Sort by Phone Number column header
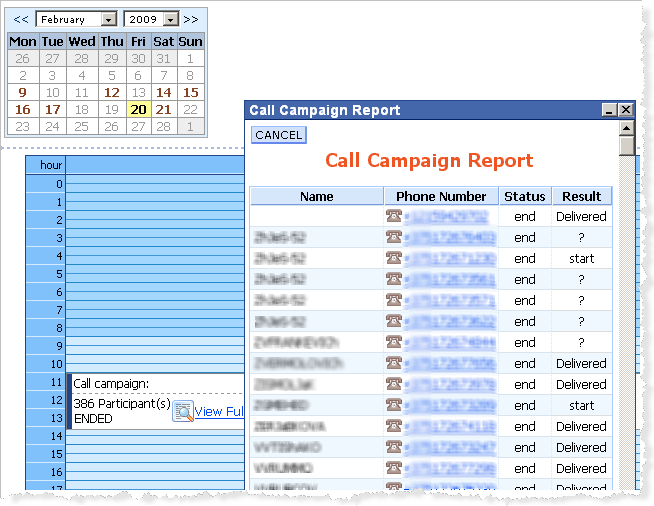This screenshot has height=506, width=654. click(x=441, y=196)
